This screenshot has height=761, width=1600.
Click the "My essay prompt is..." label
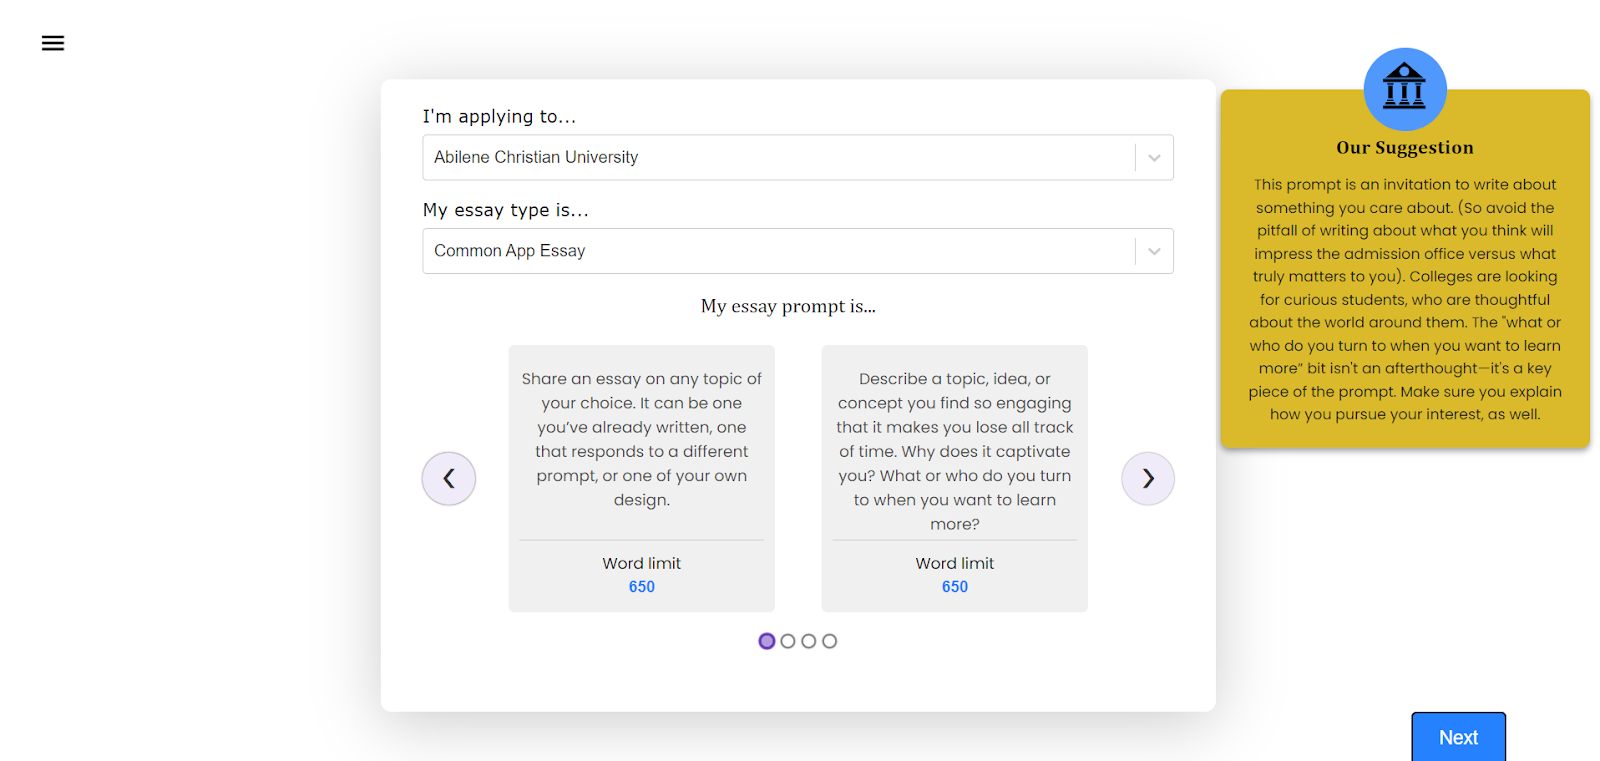(x=788, y=306)
